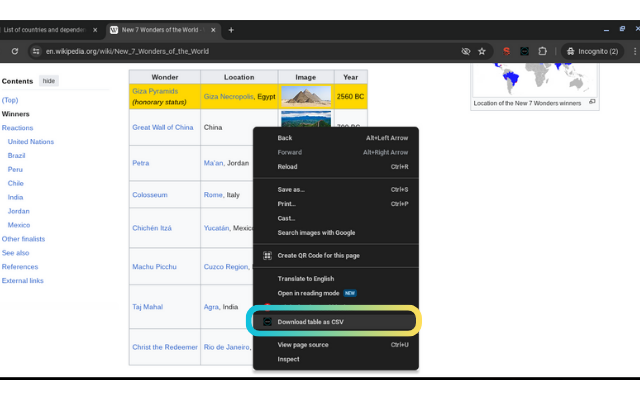Go to See also section
The width and height of the screenshot is (640, 400).
(16, 253)
